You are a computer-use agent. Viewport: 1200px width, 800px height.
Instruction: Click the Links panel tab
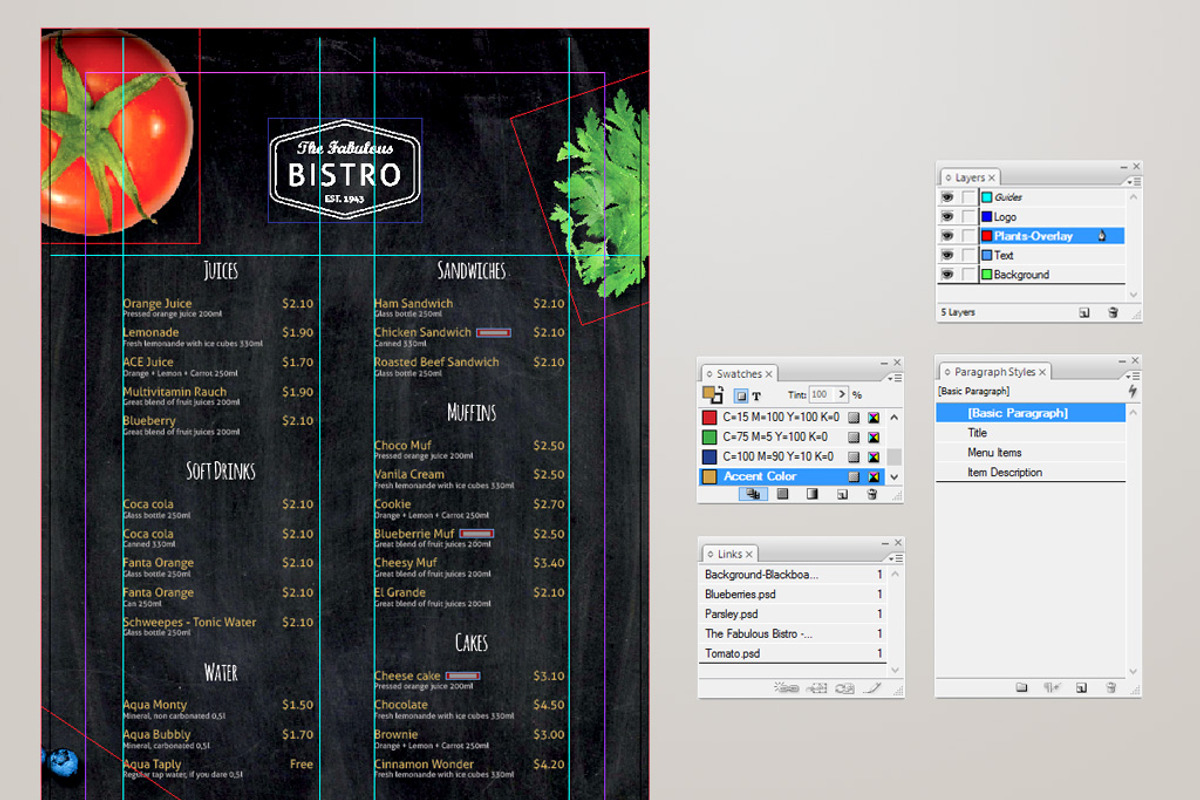(x=729, y=554)
